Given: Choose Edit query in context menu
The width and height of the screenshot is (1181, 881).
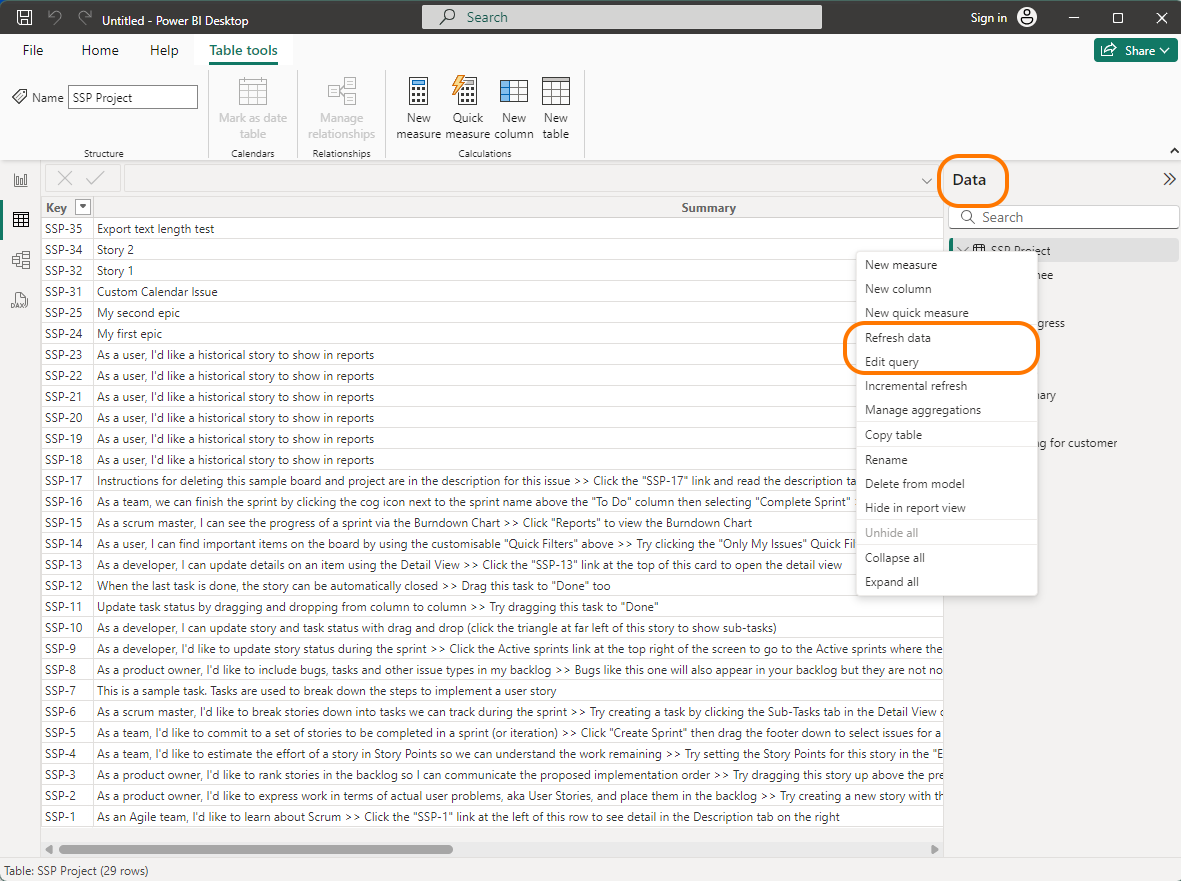Looking at the screenshot, I should pyautogui.click(x=892, y=362).
